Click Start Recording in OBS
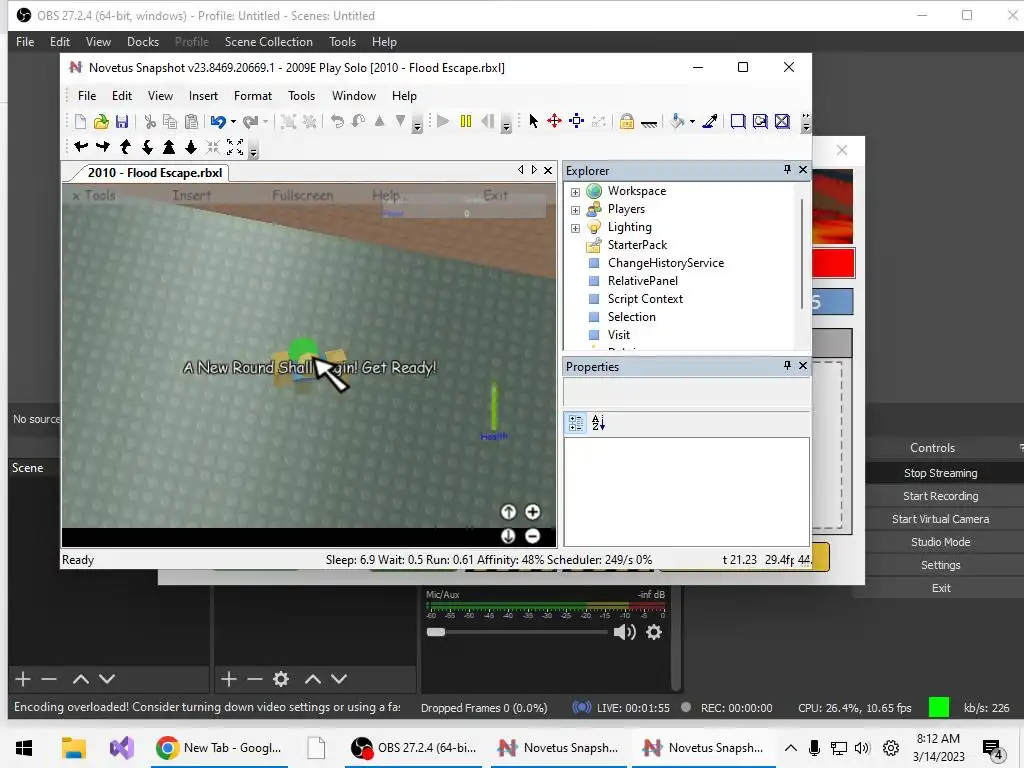Image resolution: width=1024 pixels, height=768 pixels. click(x=940, y=496)
